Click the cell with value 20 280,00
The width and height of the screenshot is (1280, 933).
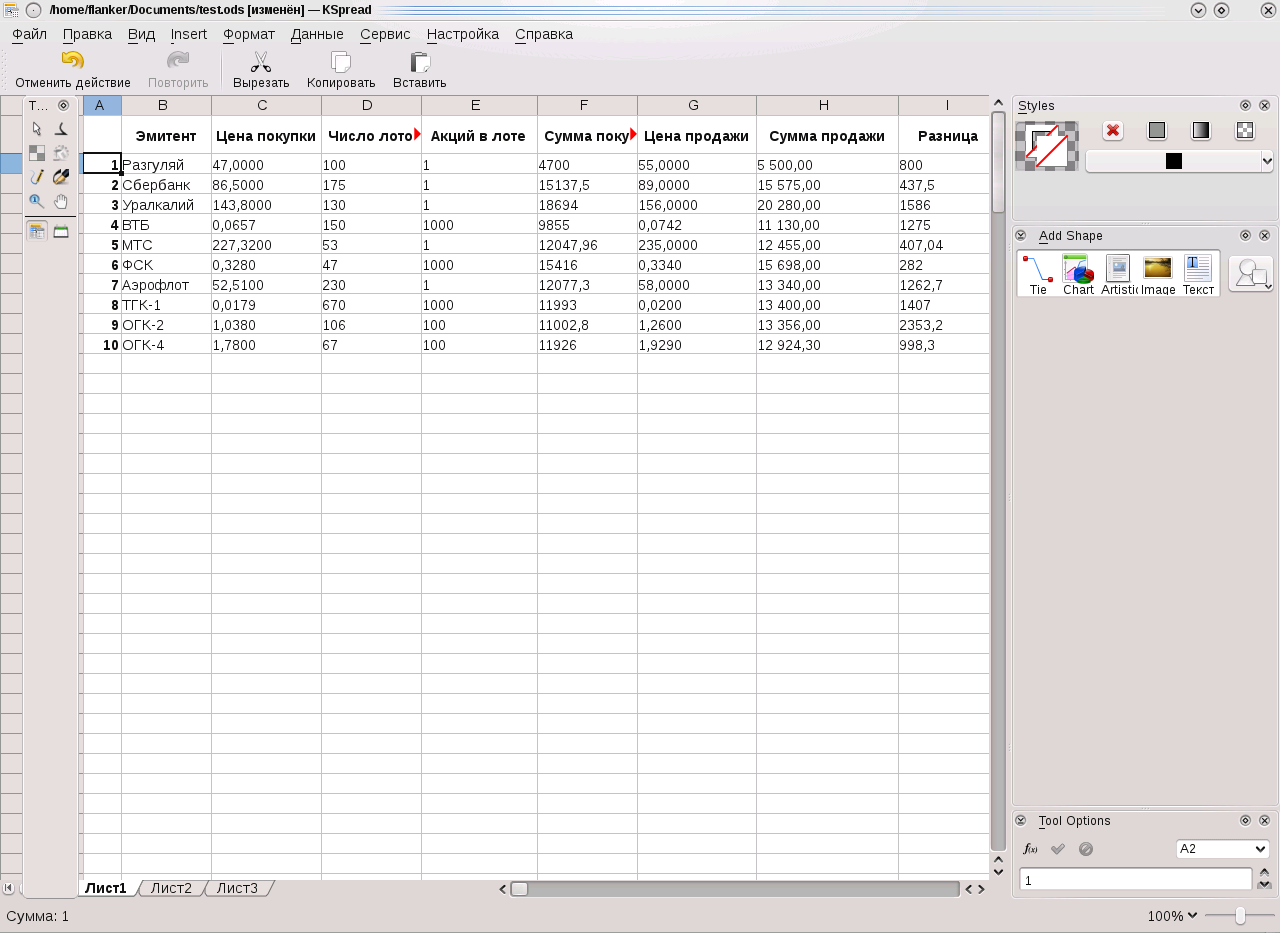coord(827,205)
